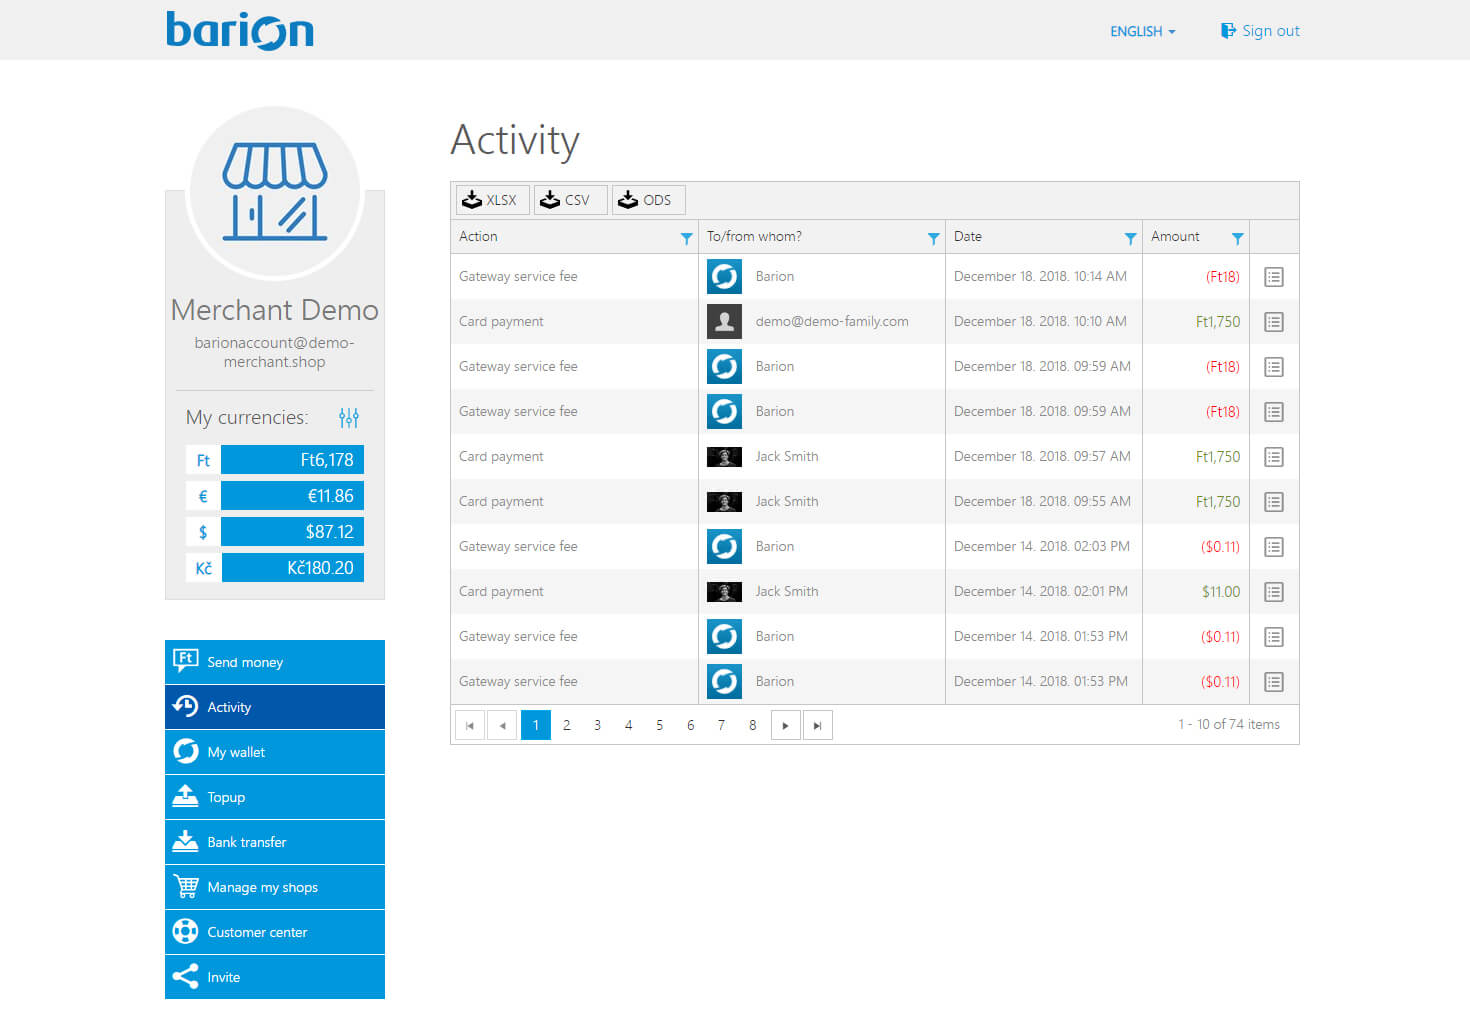Screen dimensions: 1470x1033
Task: Filter the Date column
Action: tap(1130, 238)
